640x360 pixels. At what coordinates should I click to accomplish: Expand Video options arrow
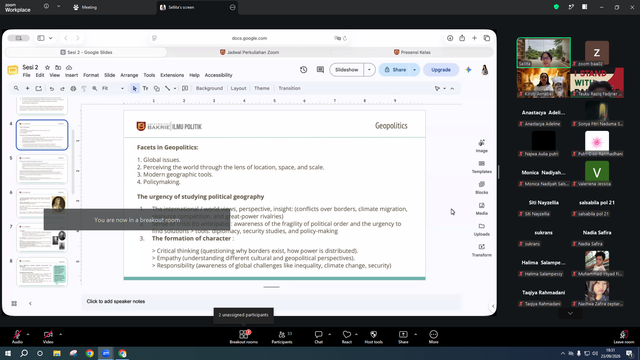click(60, 334)
